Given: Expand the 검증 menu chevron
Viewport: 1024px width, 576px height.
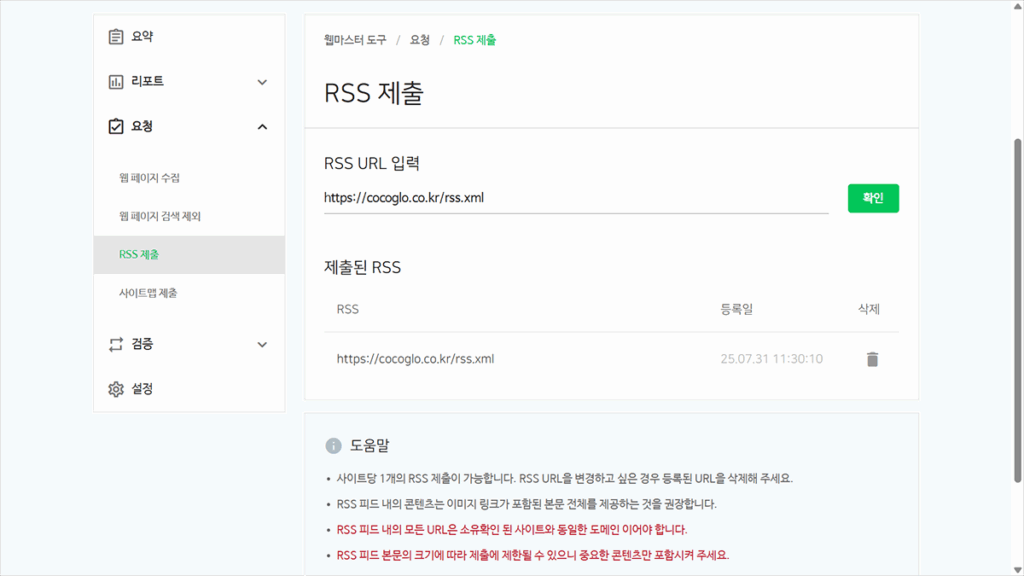Looking at the screenshot, I should [x=262, y=345].
